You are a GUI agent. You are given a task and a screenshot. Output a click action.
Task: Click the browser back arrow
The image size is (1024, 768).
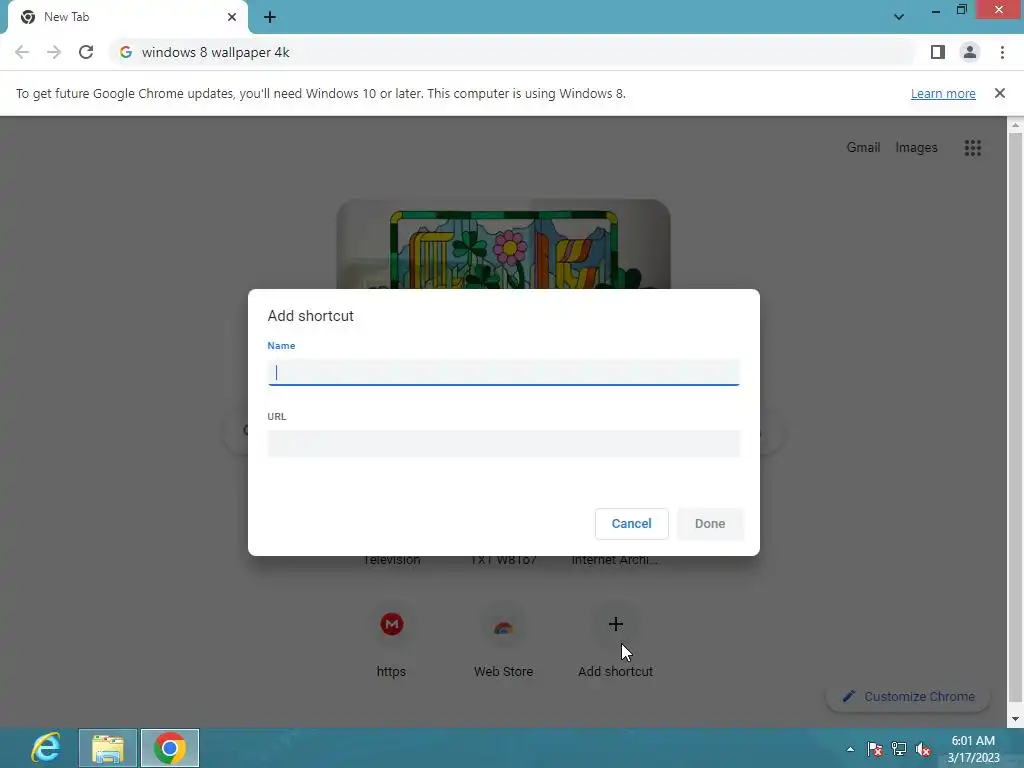point(22,52)
